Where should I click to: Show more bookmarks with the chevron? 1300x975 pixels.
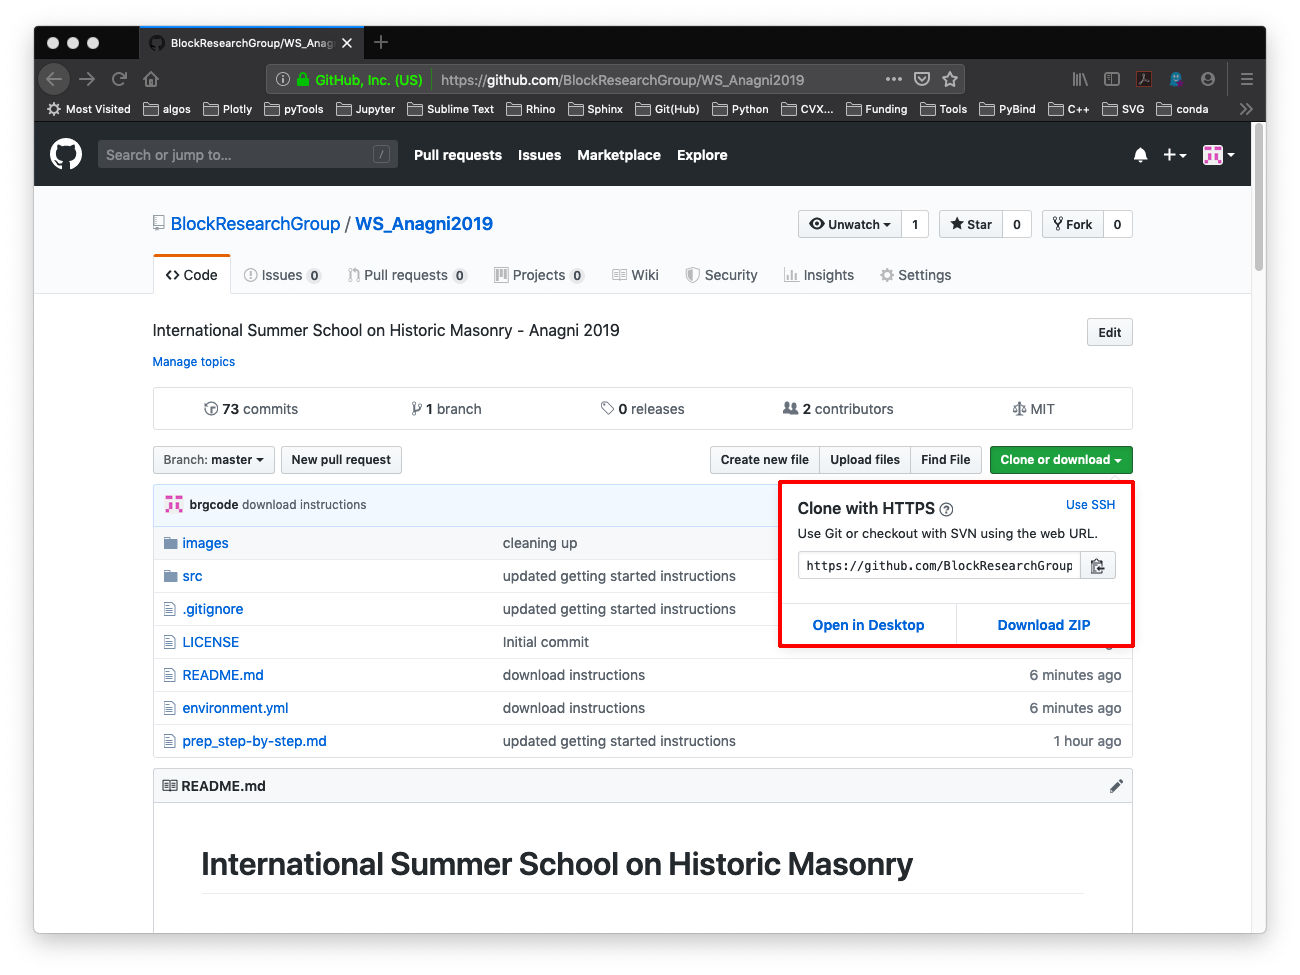[x=1246, y=109]
